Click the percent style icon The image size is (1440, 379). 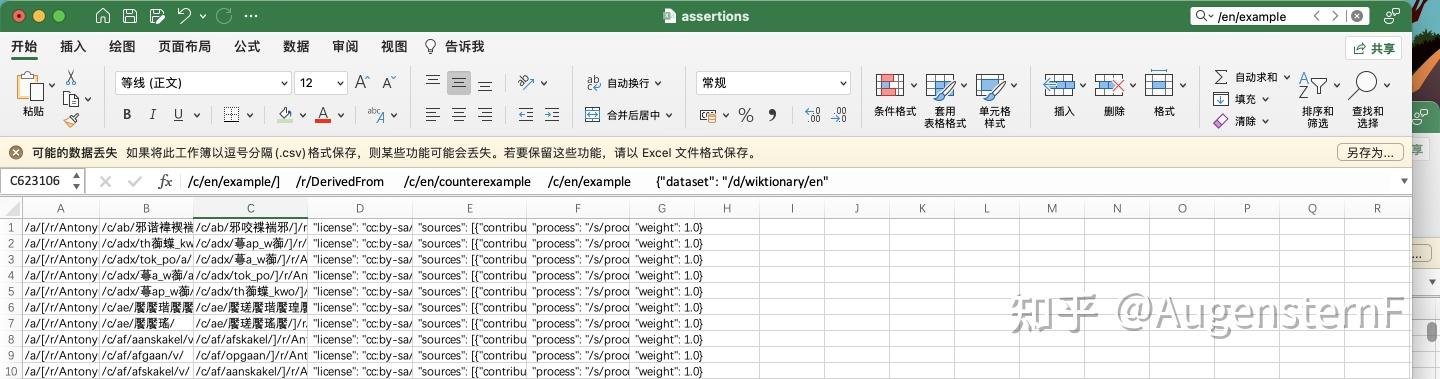point(745,115)
